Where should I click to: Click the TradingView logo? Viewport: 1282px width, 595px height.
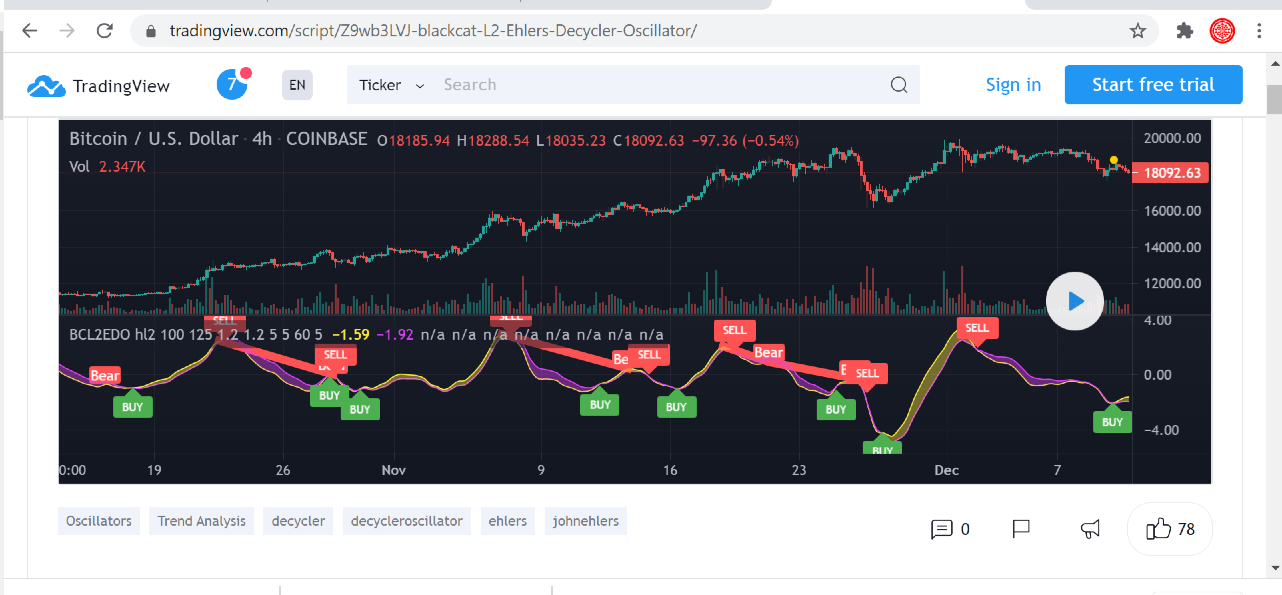pyautogui.click(x=99, y=86)
